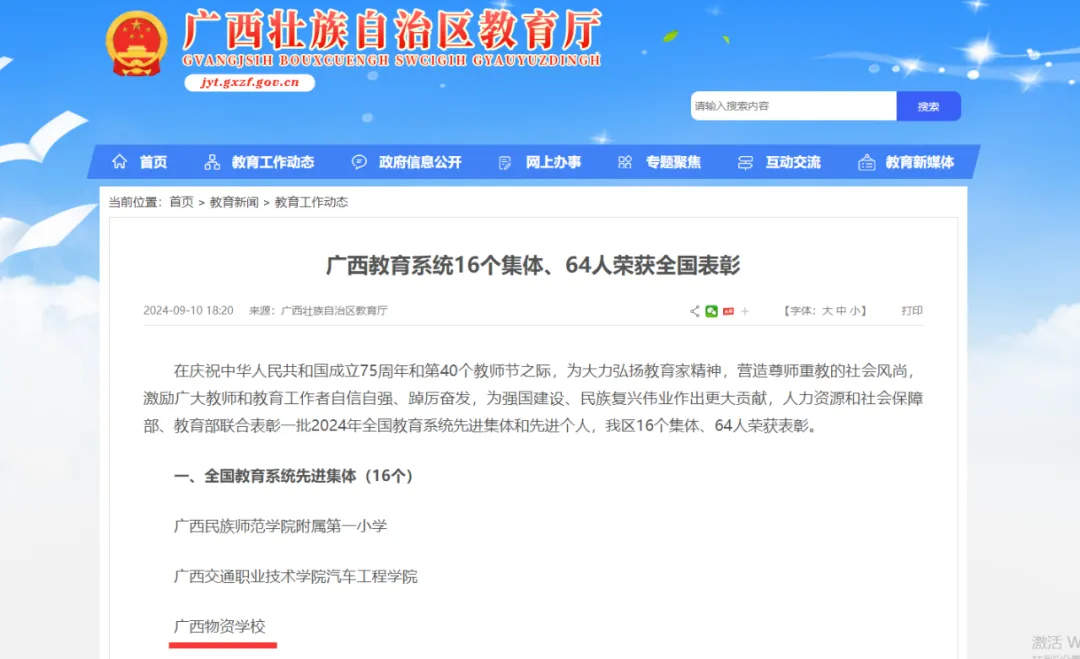Click the 搜索 search button
This screenshot has width=1080, height=659.
[x=928, y=106]
